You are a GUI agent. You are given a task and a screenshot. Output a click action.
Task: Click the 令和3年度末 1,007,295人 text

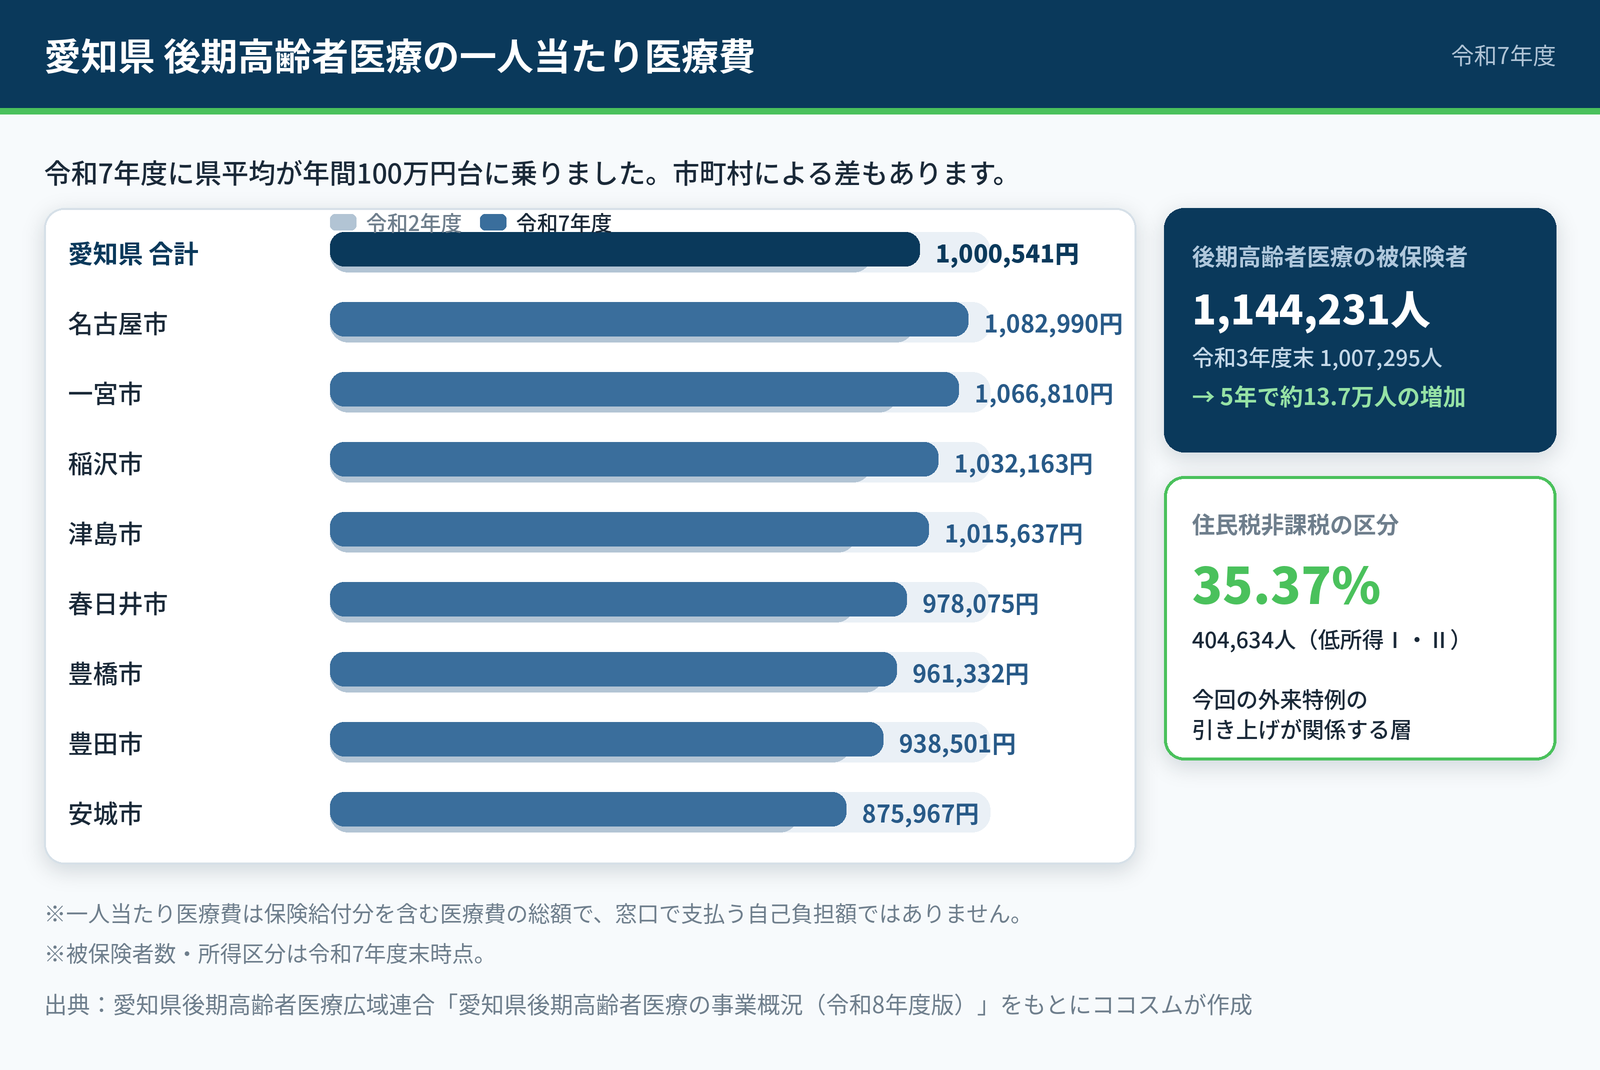1316,358
